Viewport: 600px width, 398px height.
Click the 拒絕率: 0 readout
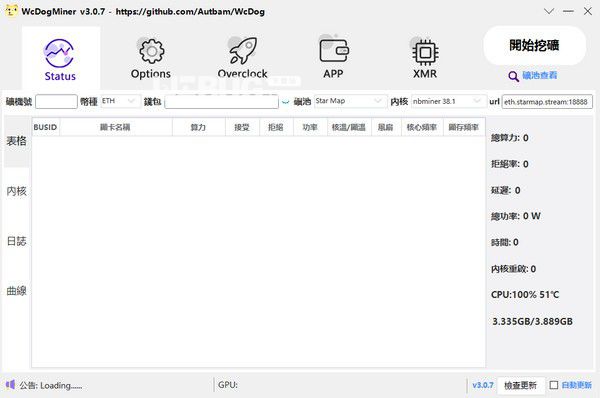click(510, 164)
